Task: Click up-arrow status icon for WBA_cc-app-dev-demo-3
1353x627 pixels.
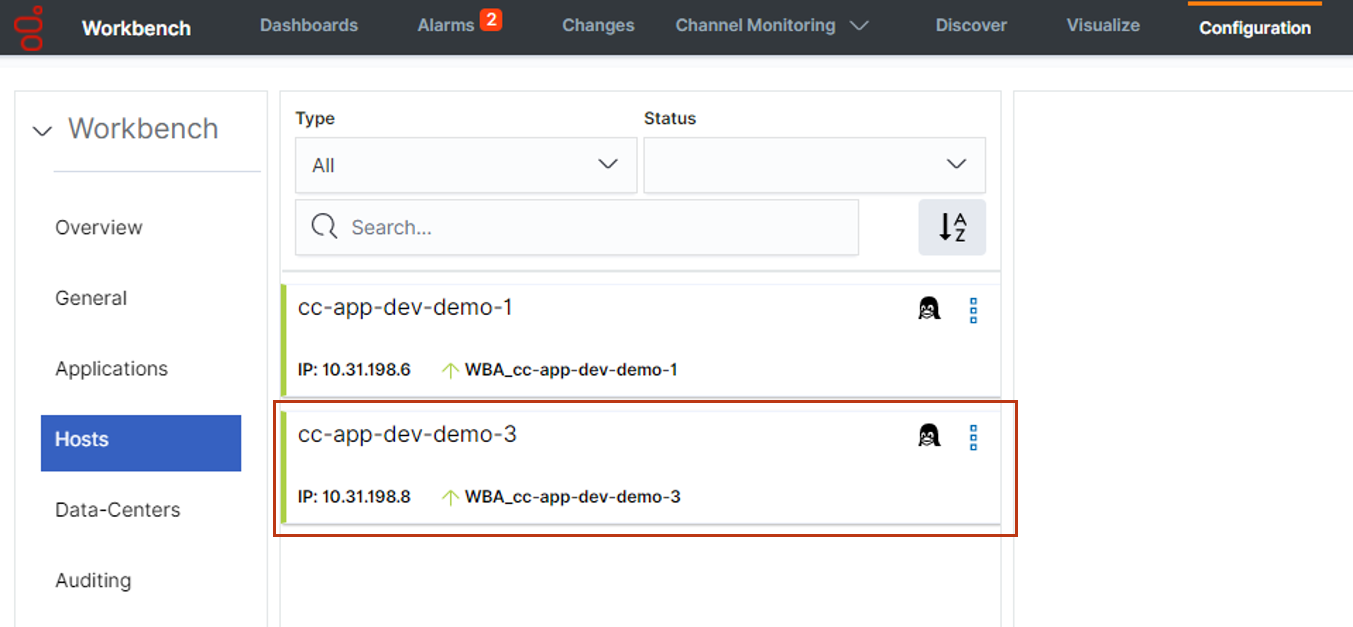Action: click(450, 497)
